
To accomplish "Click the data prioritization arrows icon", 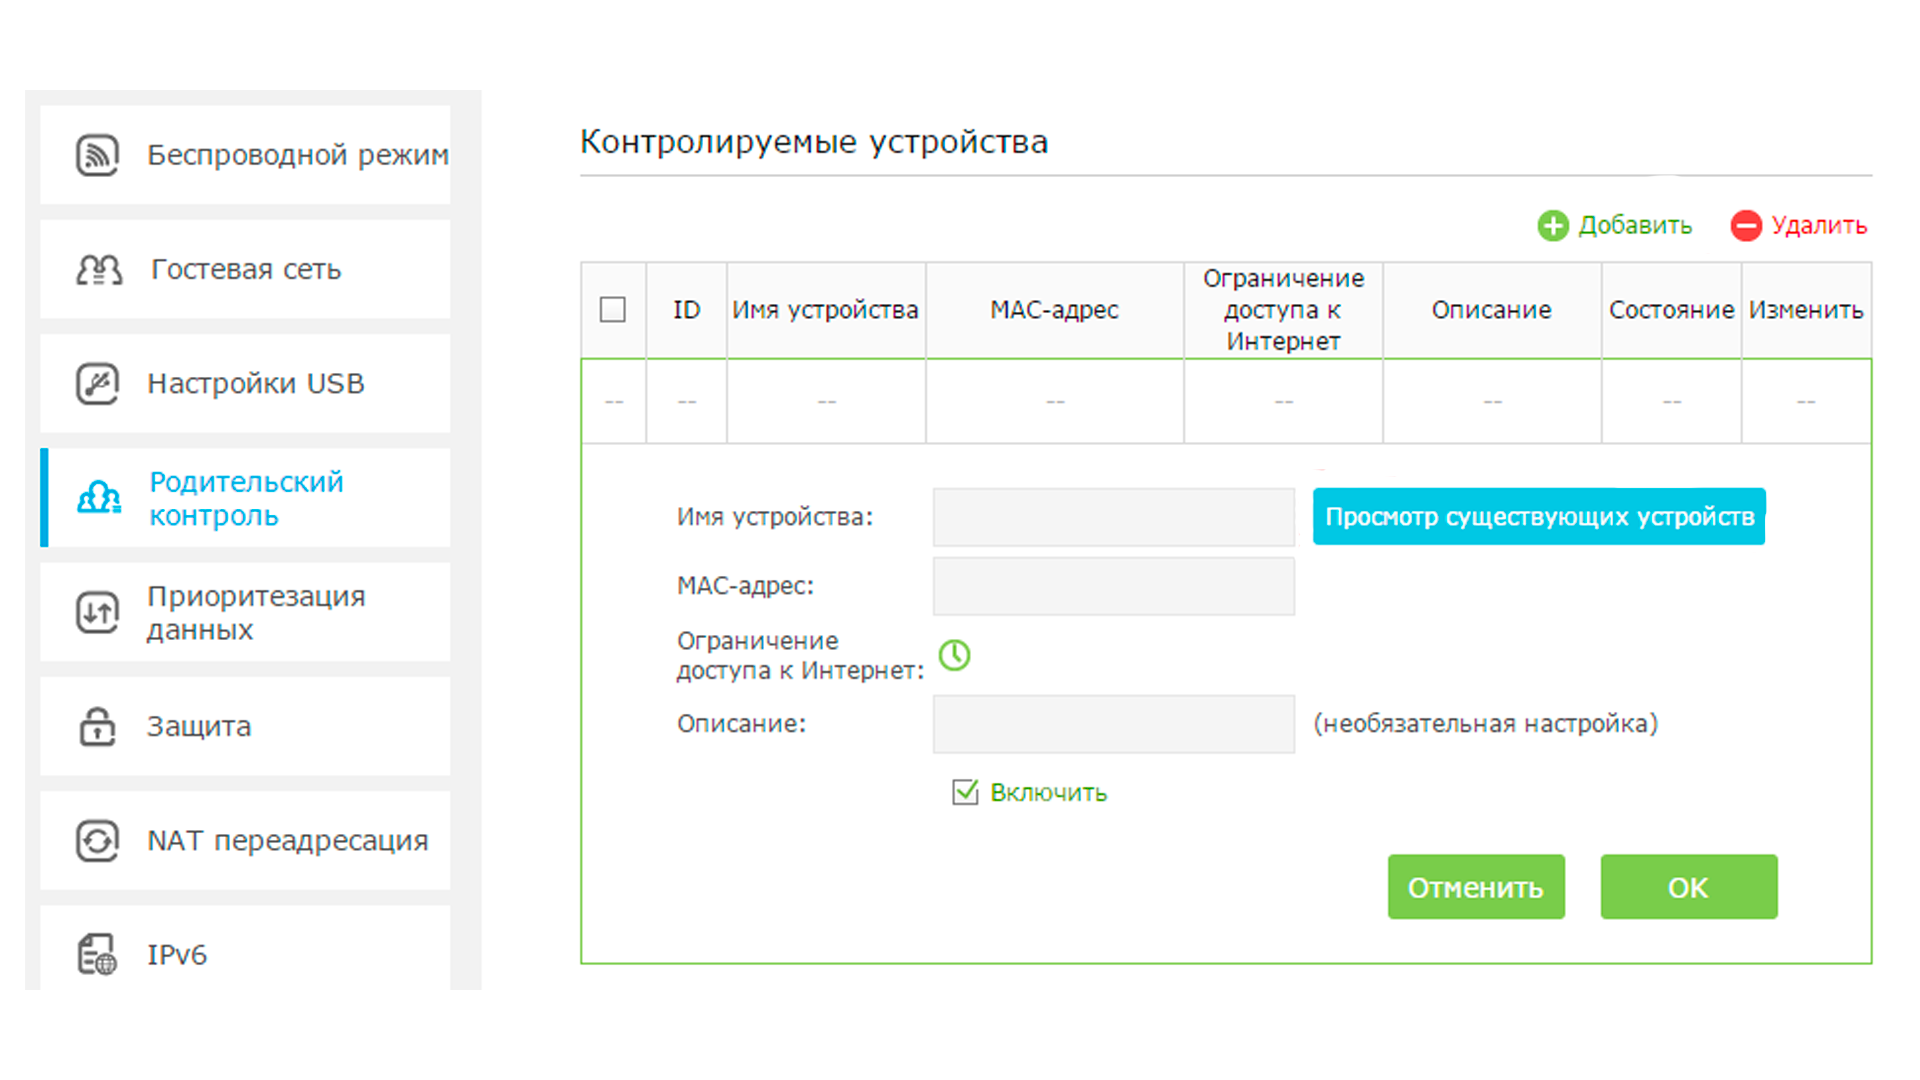I will pos(97,612).
